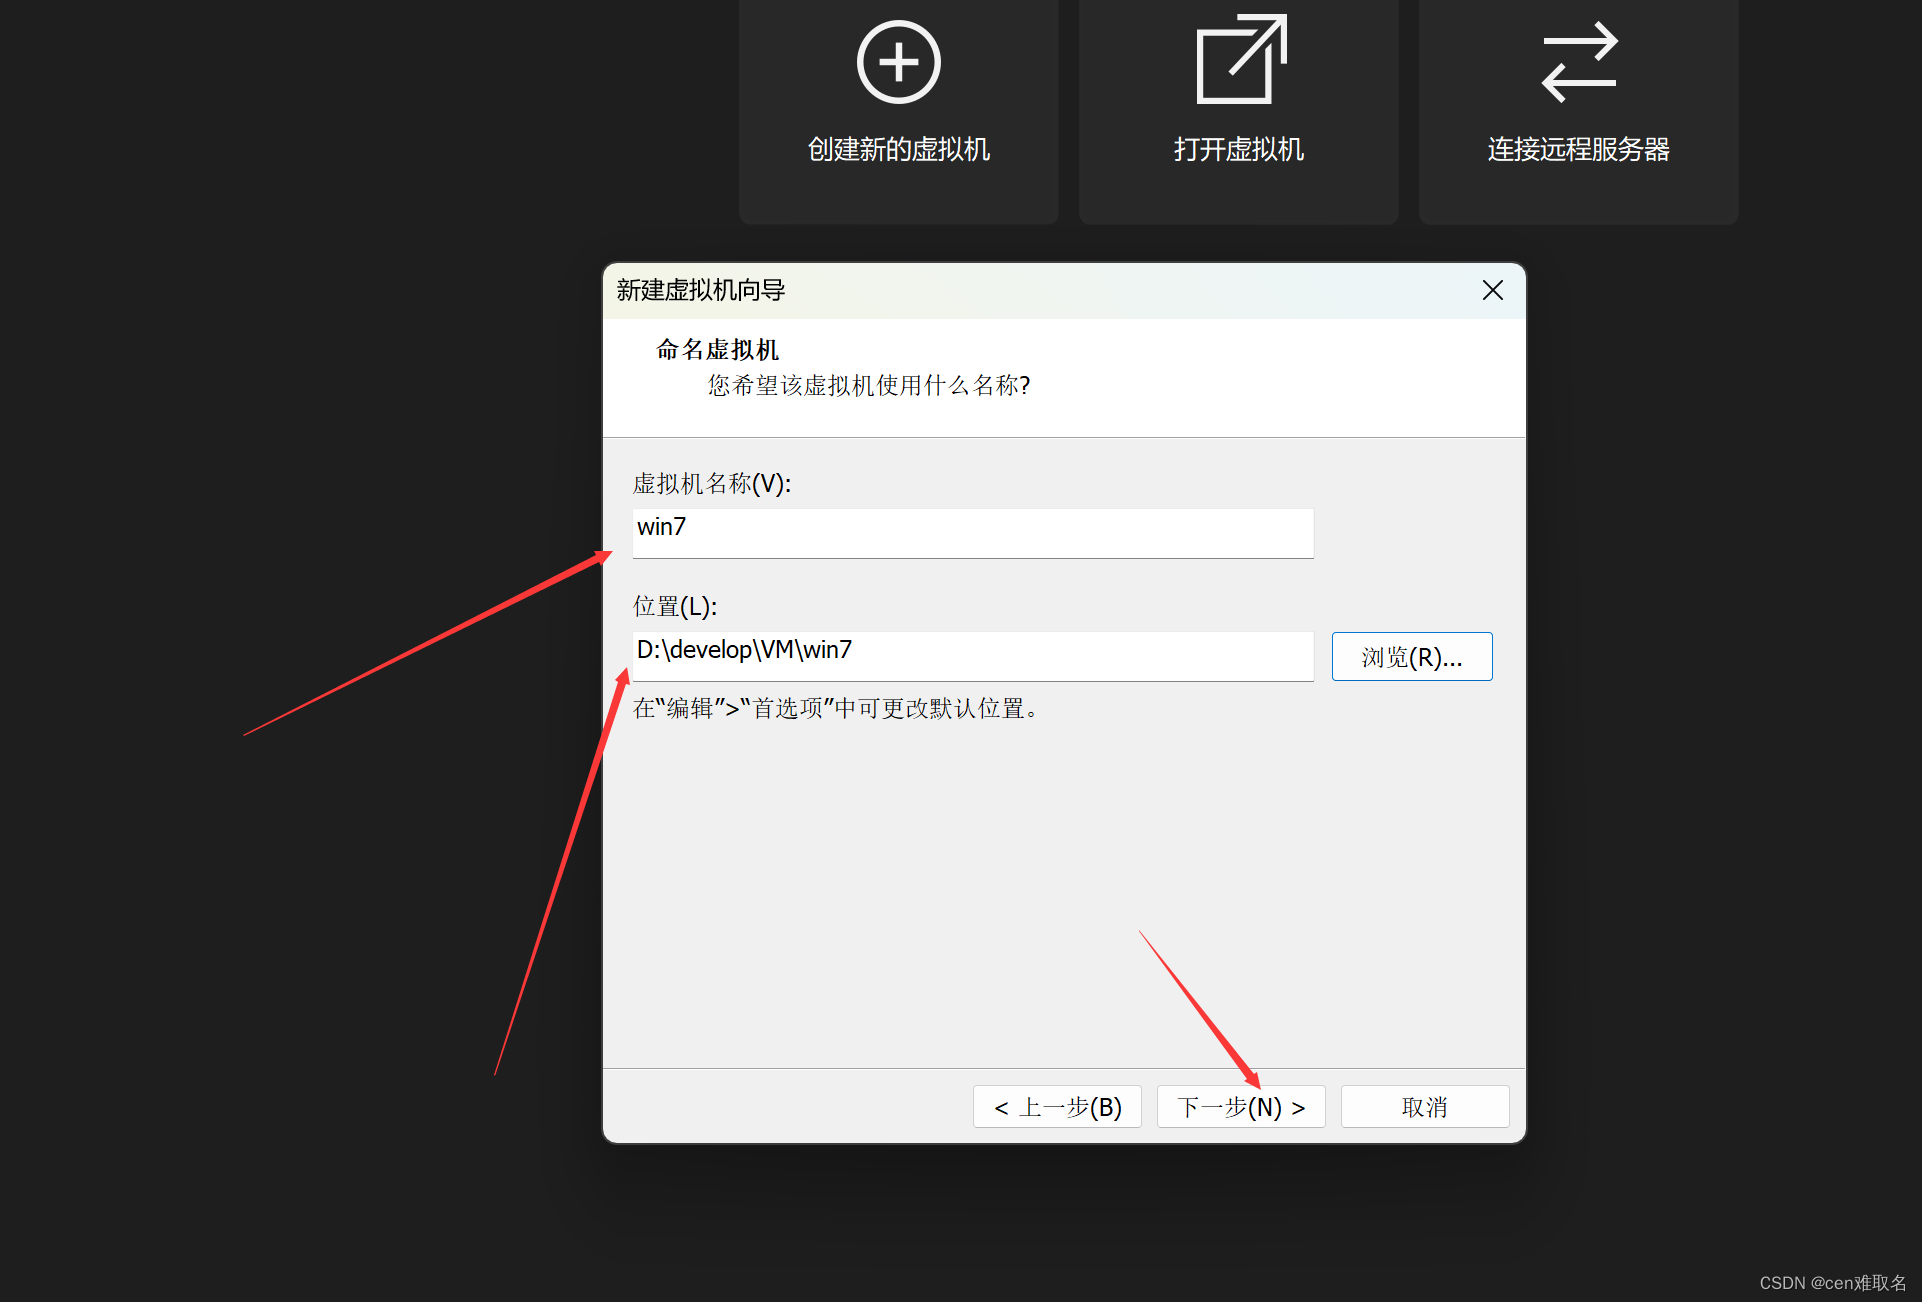This screenshot has width=1922, height=1302.
Task: Click the 您希望该虚拟机使用什么名称 subtitle text
Action: point(868,385)
